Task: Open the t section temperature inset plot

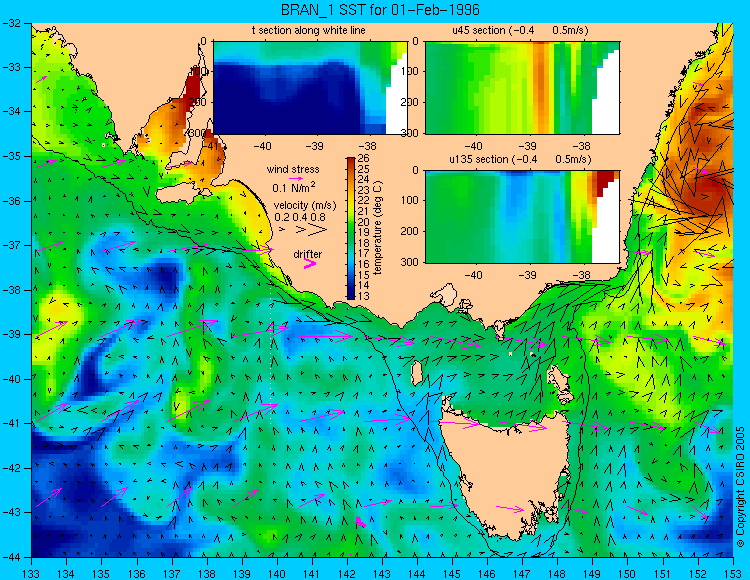Action: click(x=310, y=88)
